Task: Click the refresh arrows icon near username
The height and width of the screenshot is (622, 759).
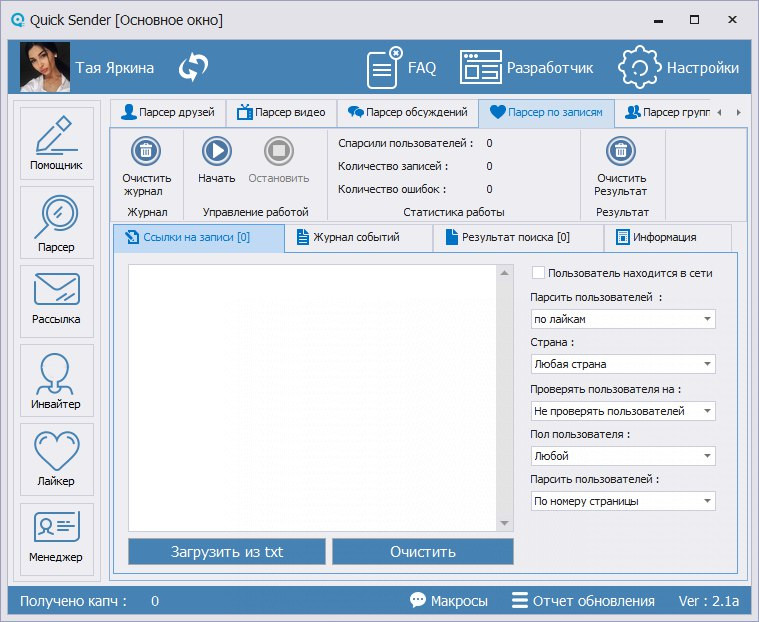Action: coord(193,68)
